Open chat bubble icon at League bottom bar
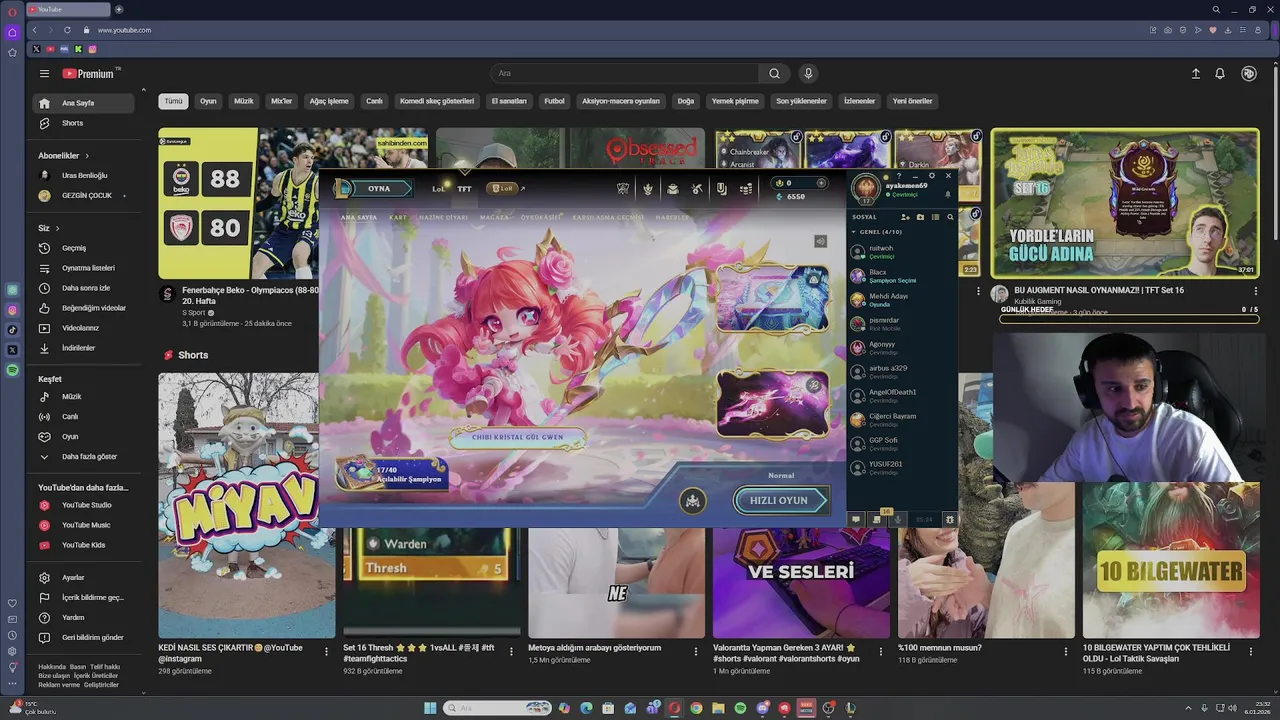This screenshot has width=1280, height=720. [x=856, y=519]
